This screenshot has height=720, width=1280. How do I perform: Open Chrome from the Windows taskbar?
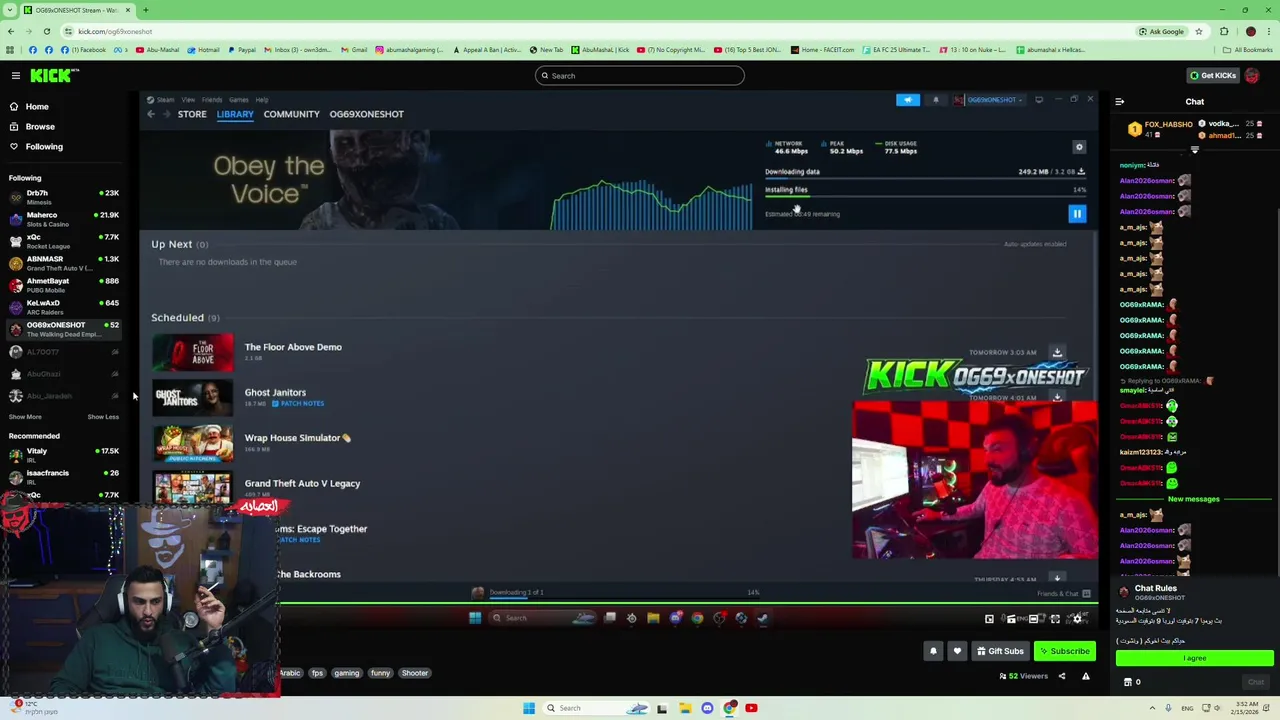(729, 708)
